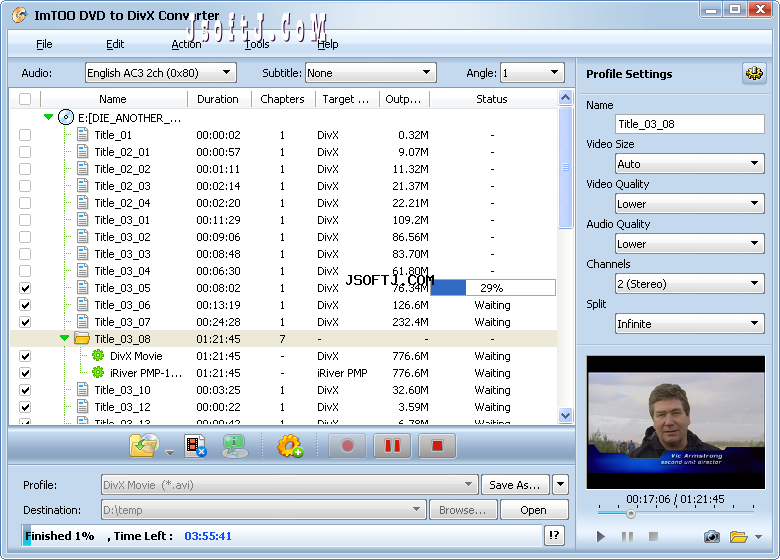Open the Tools menu

pos(257,44)
